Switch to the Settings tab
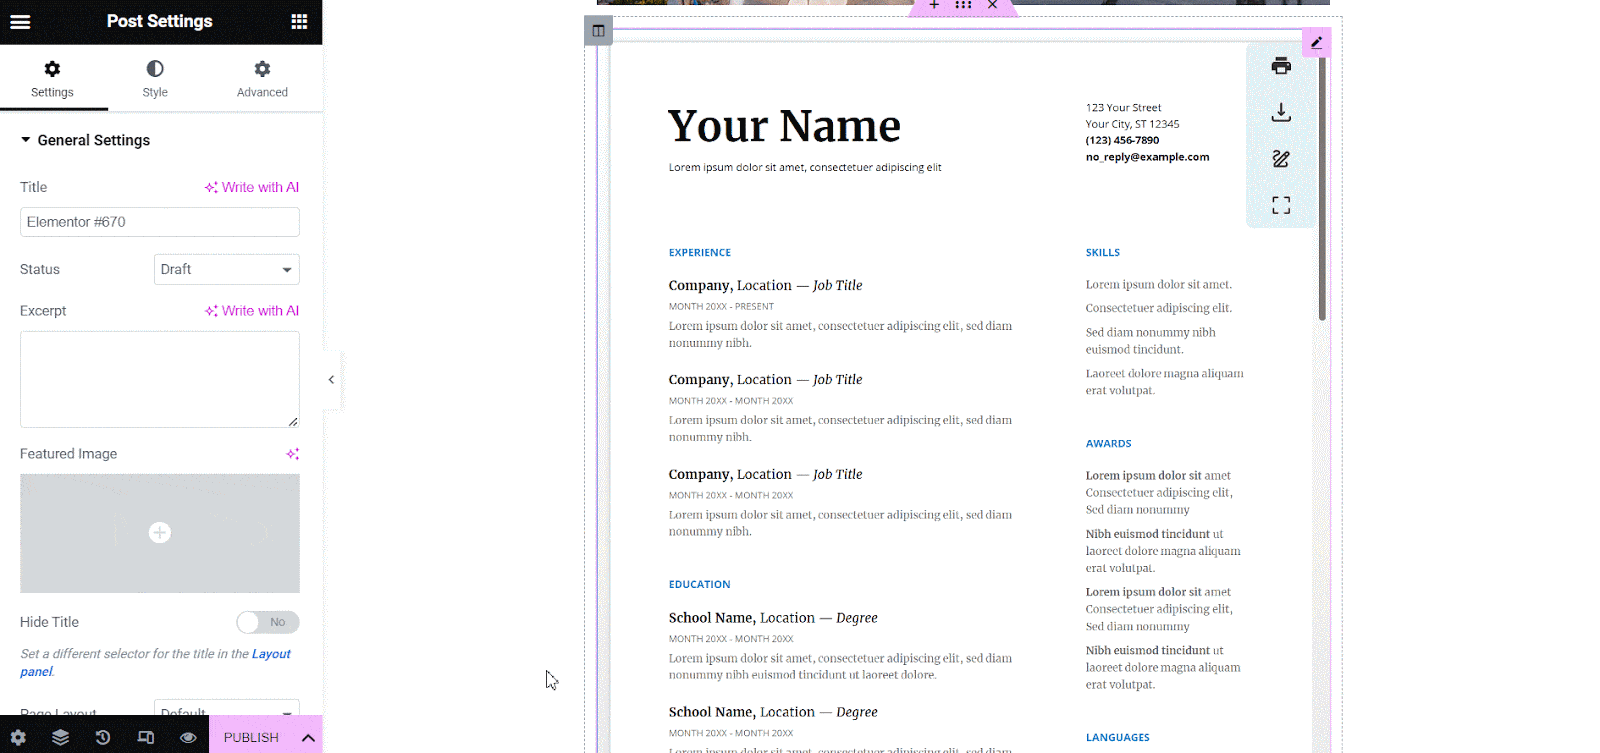 click(53, 79)
